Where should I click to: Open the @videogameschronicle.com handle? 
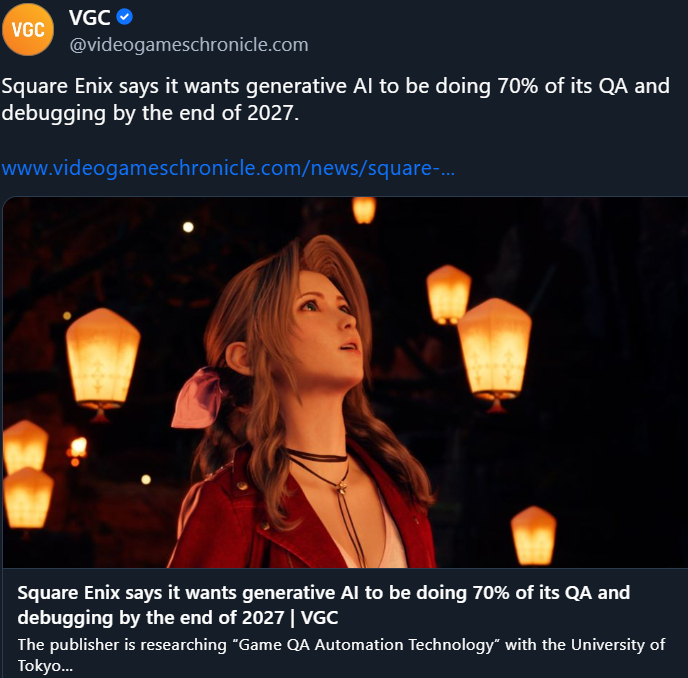[188, 45]
